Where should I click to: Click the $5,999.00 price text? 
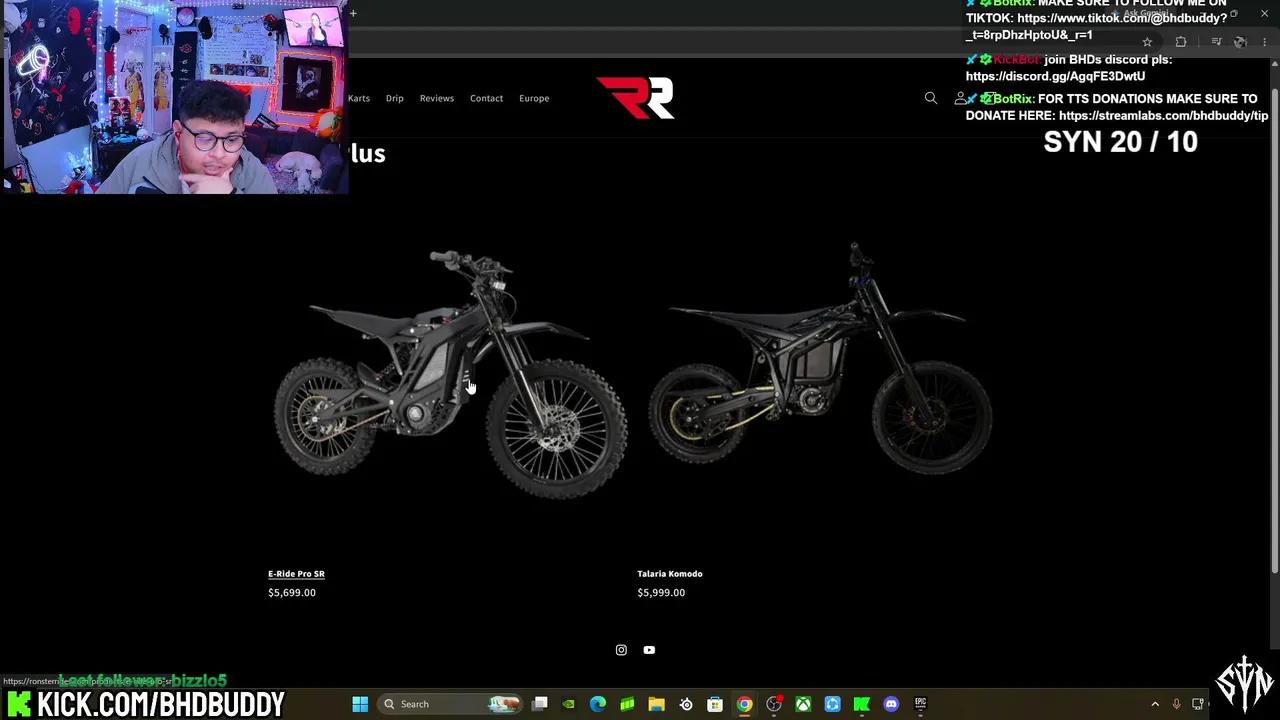point(661,593)
